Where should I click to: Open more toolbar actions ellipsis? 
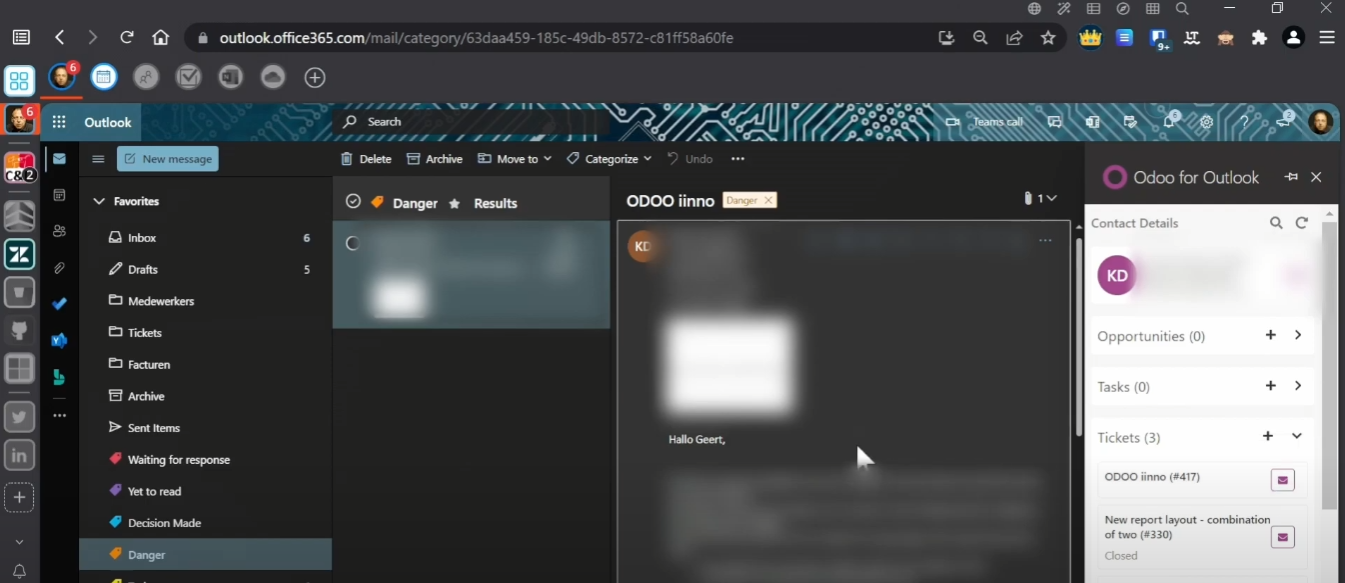pos(738,159)
